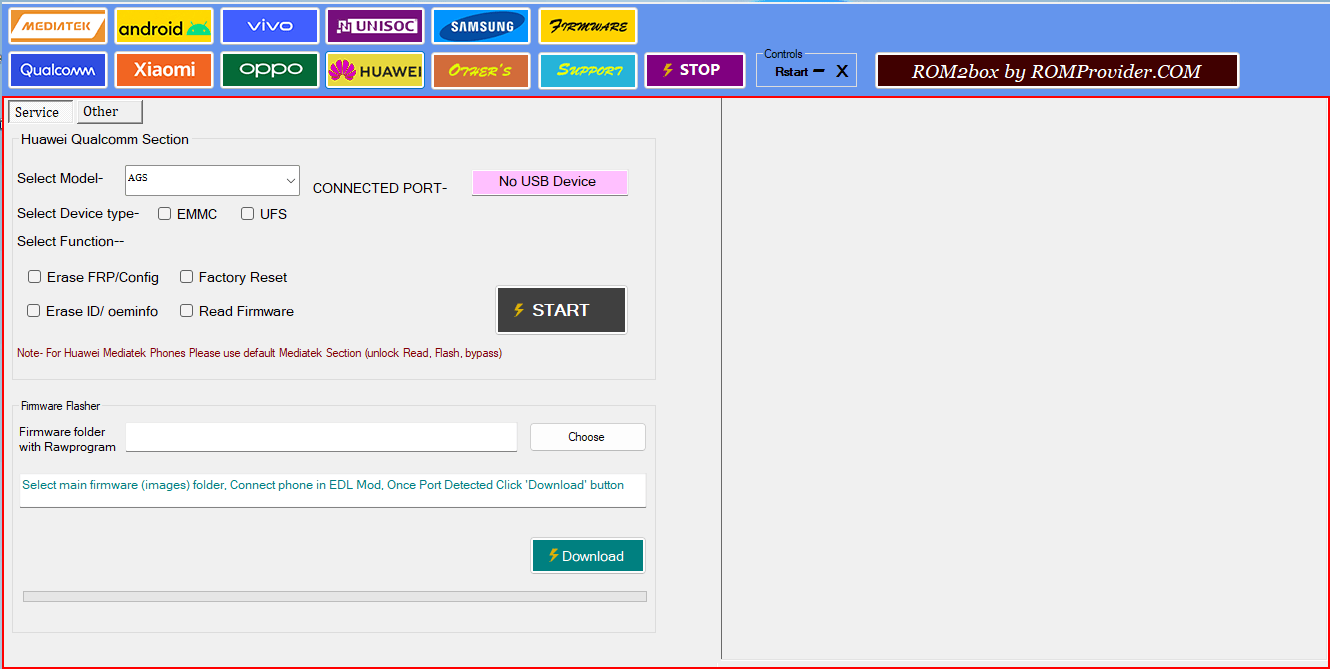The image size is (1330, 669).
Task: Select the Android tool section
Action: pos(163,25)
